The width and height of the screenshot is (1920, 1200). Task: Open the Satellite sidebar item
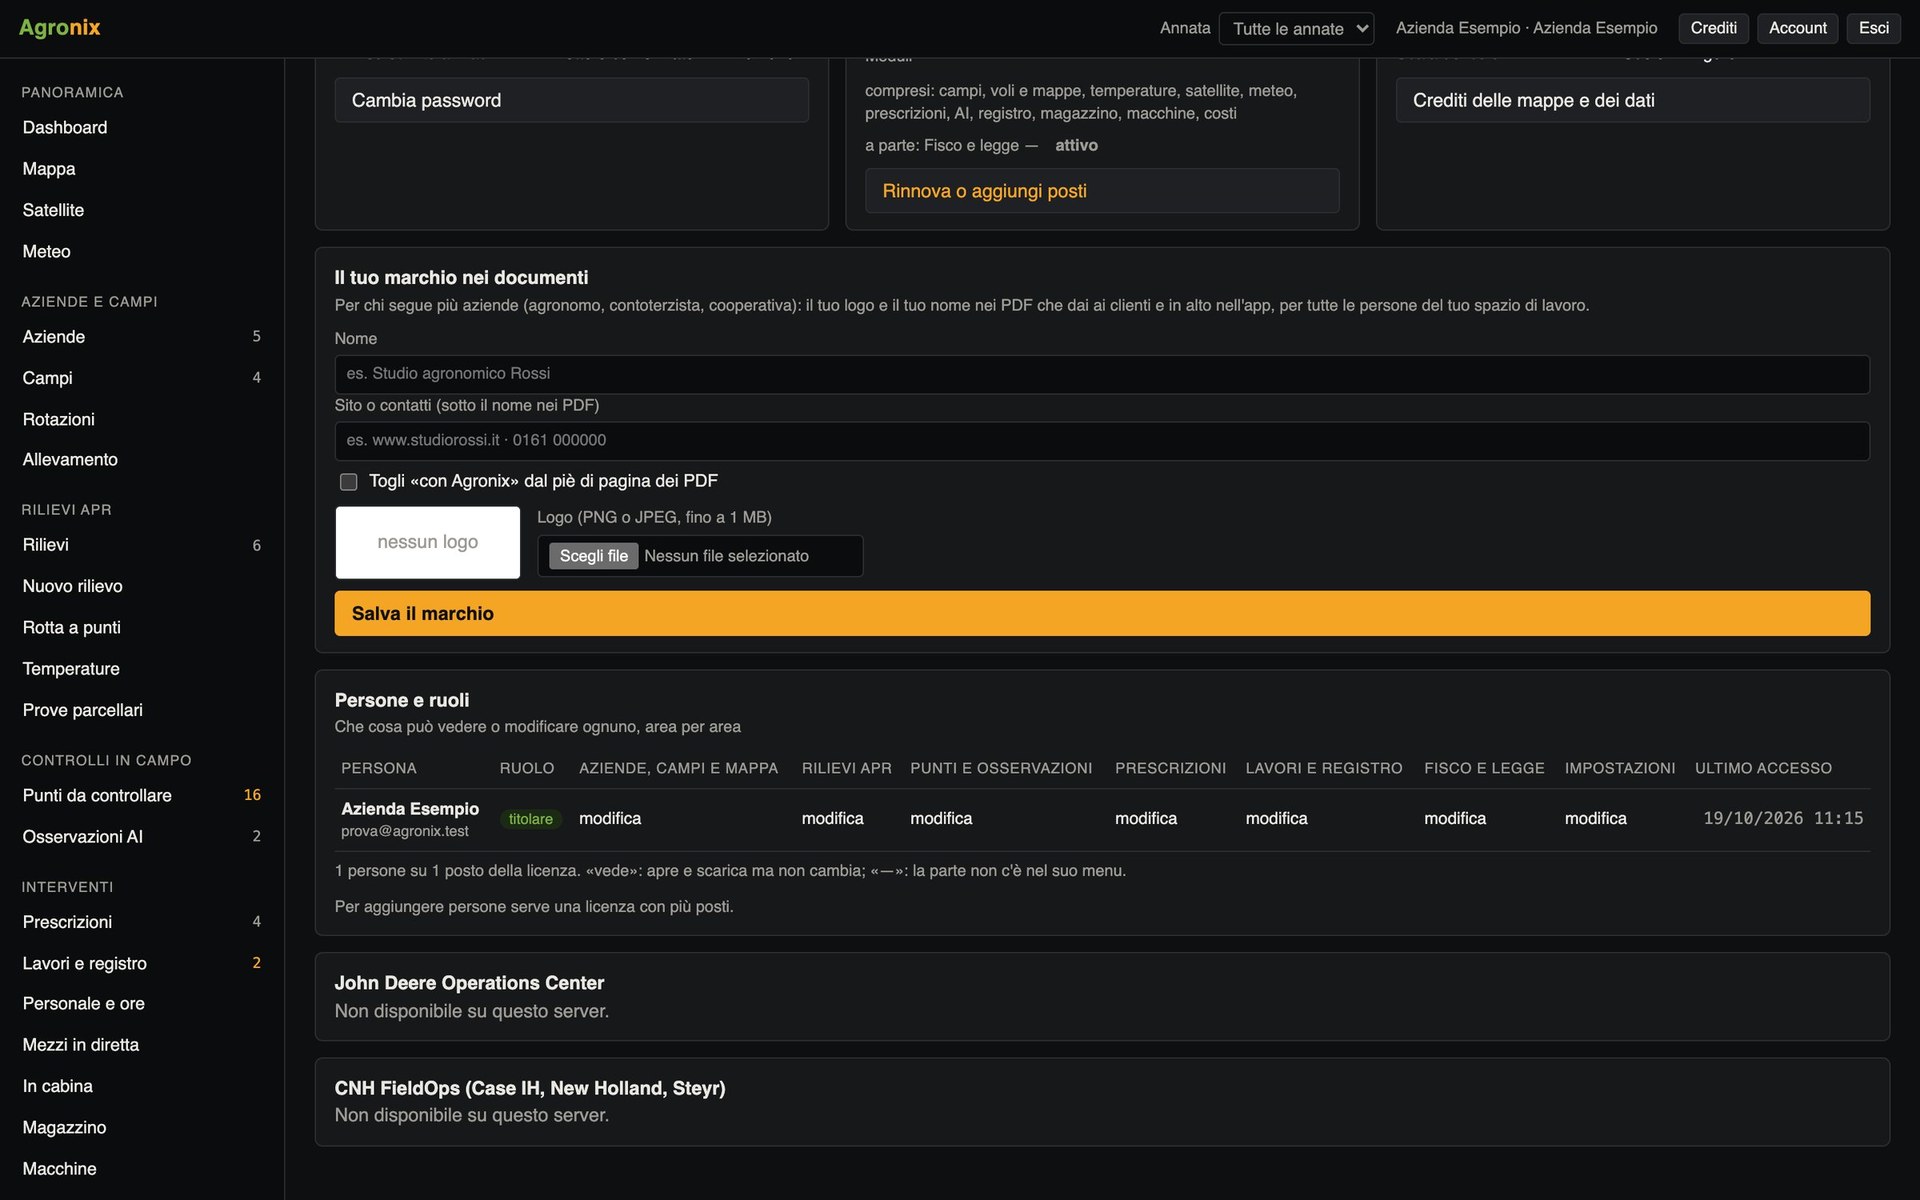coord(142,210)
